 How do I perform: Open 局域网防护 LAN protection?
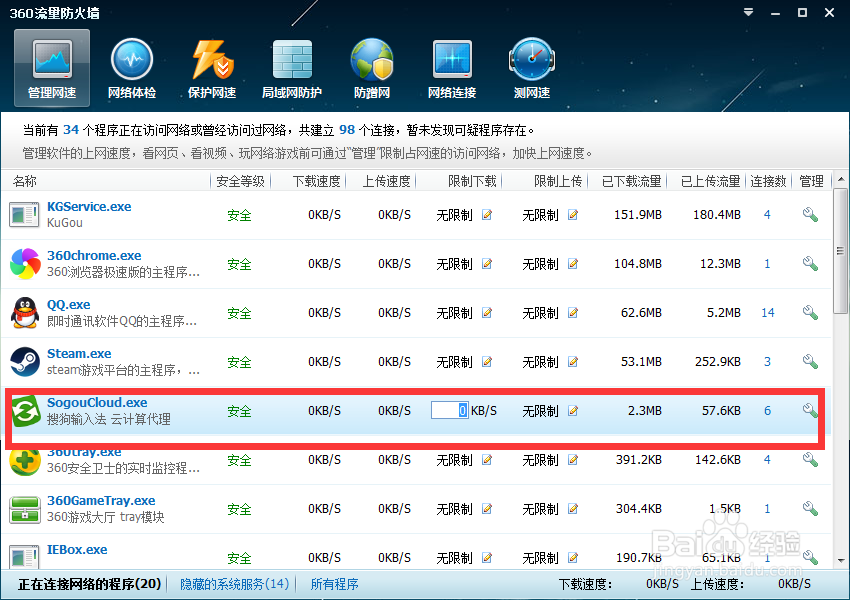click(x=292, y=69)
